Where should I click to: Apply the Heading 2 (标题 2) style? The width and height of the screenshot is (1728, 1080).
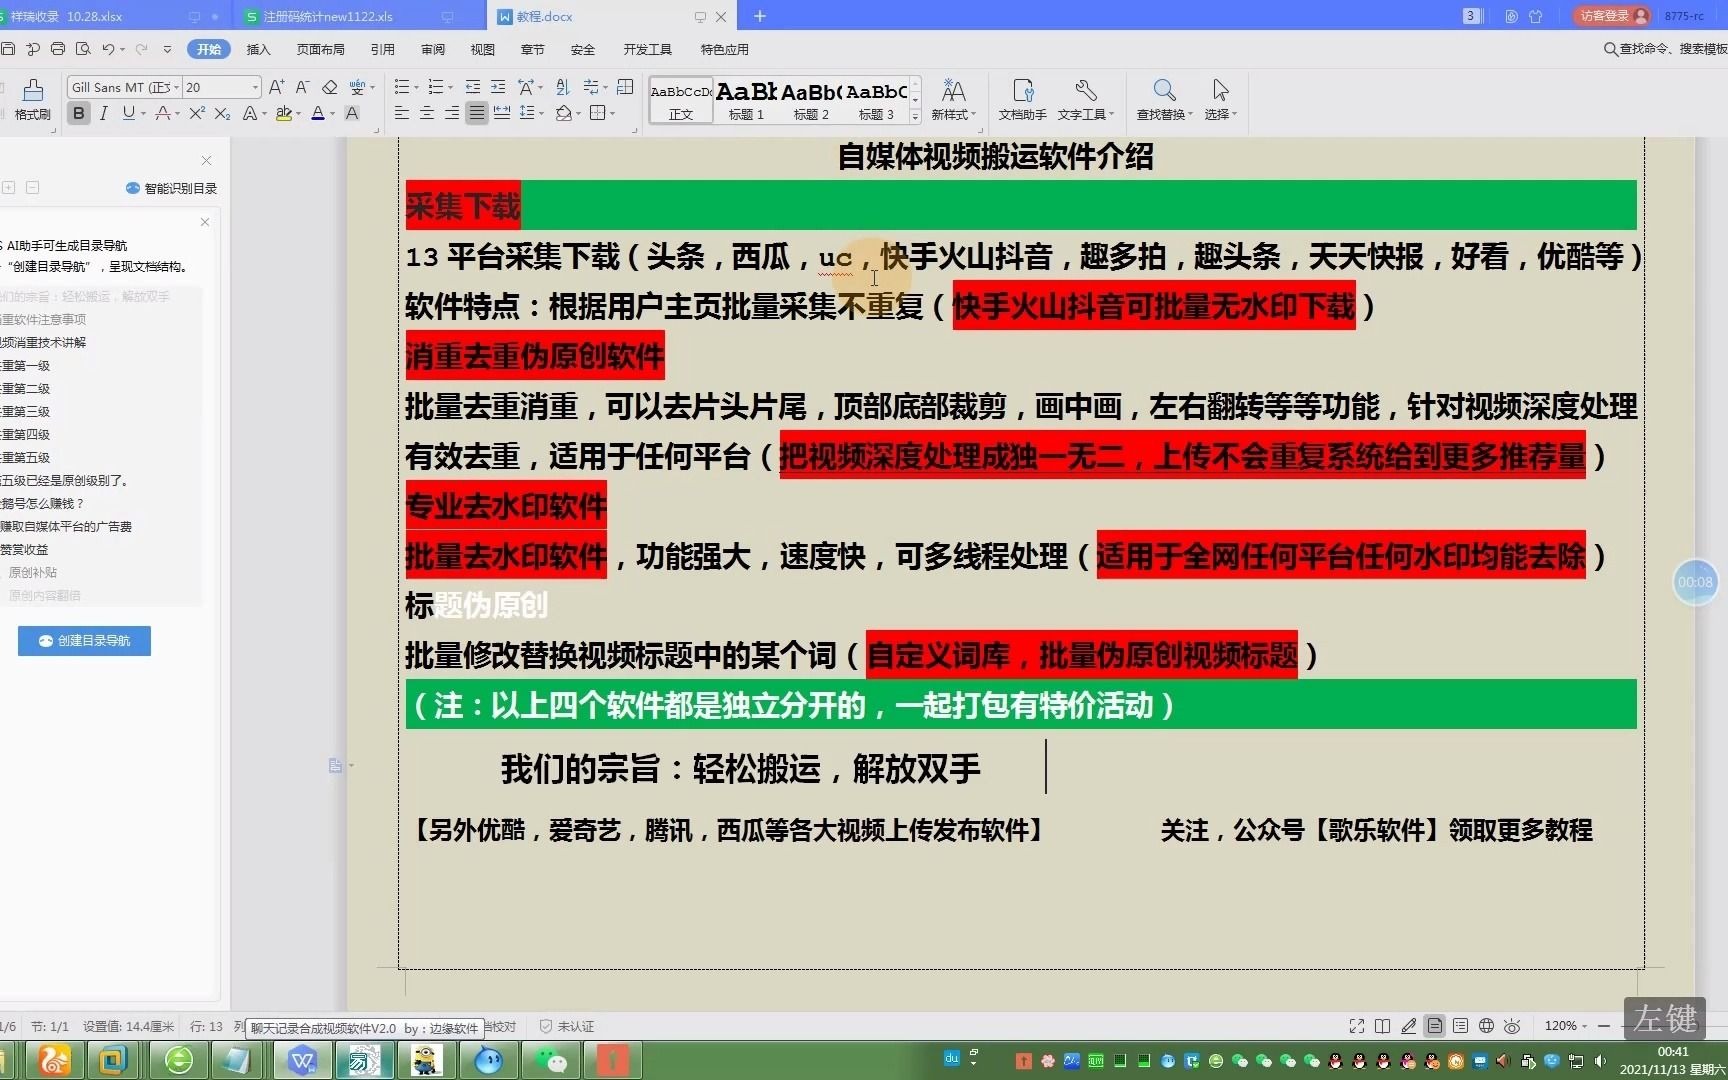[811, 100]
